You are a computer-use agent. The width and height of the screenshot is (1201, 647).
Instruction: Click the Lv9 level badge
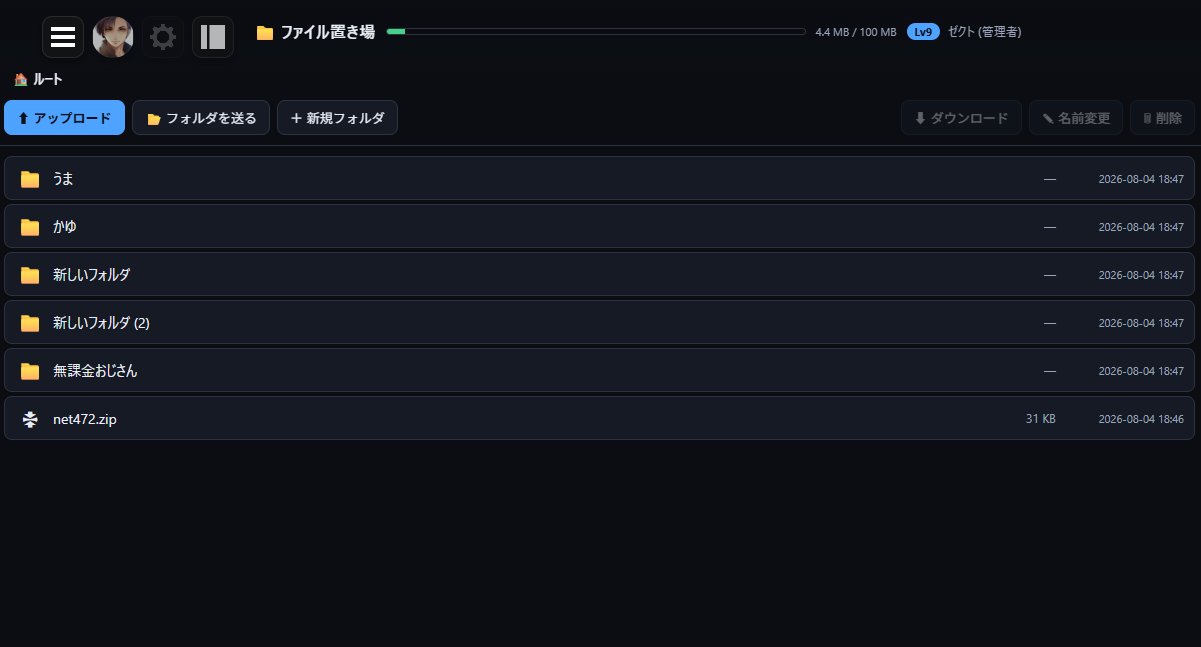[x=923, y=32]
